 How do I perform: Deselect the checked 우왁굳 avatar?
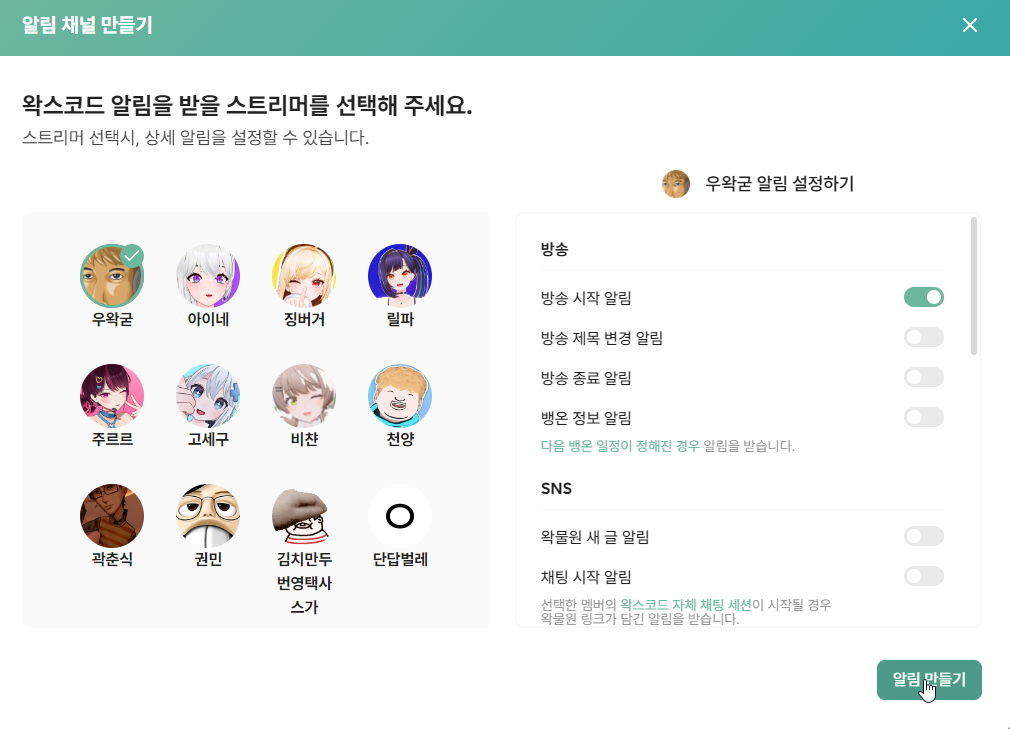tap(112, 276)
